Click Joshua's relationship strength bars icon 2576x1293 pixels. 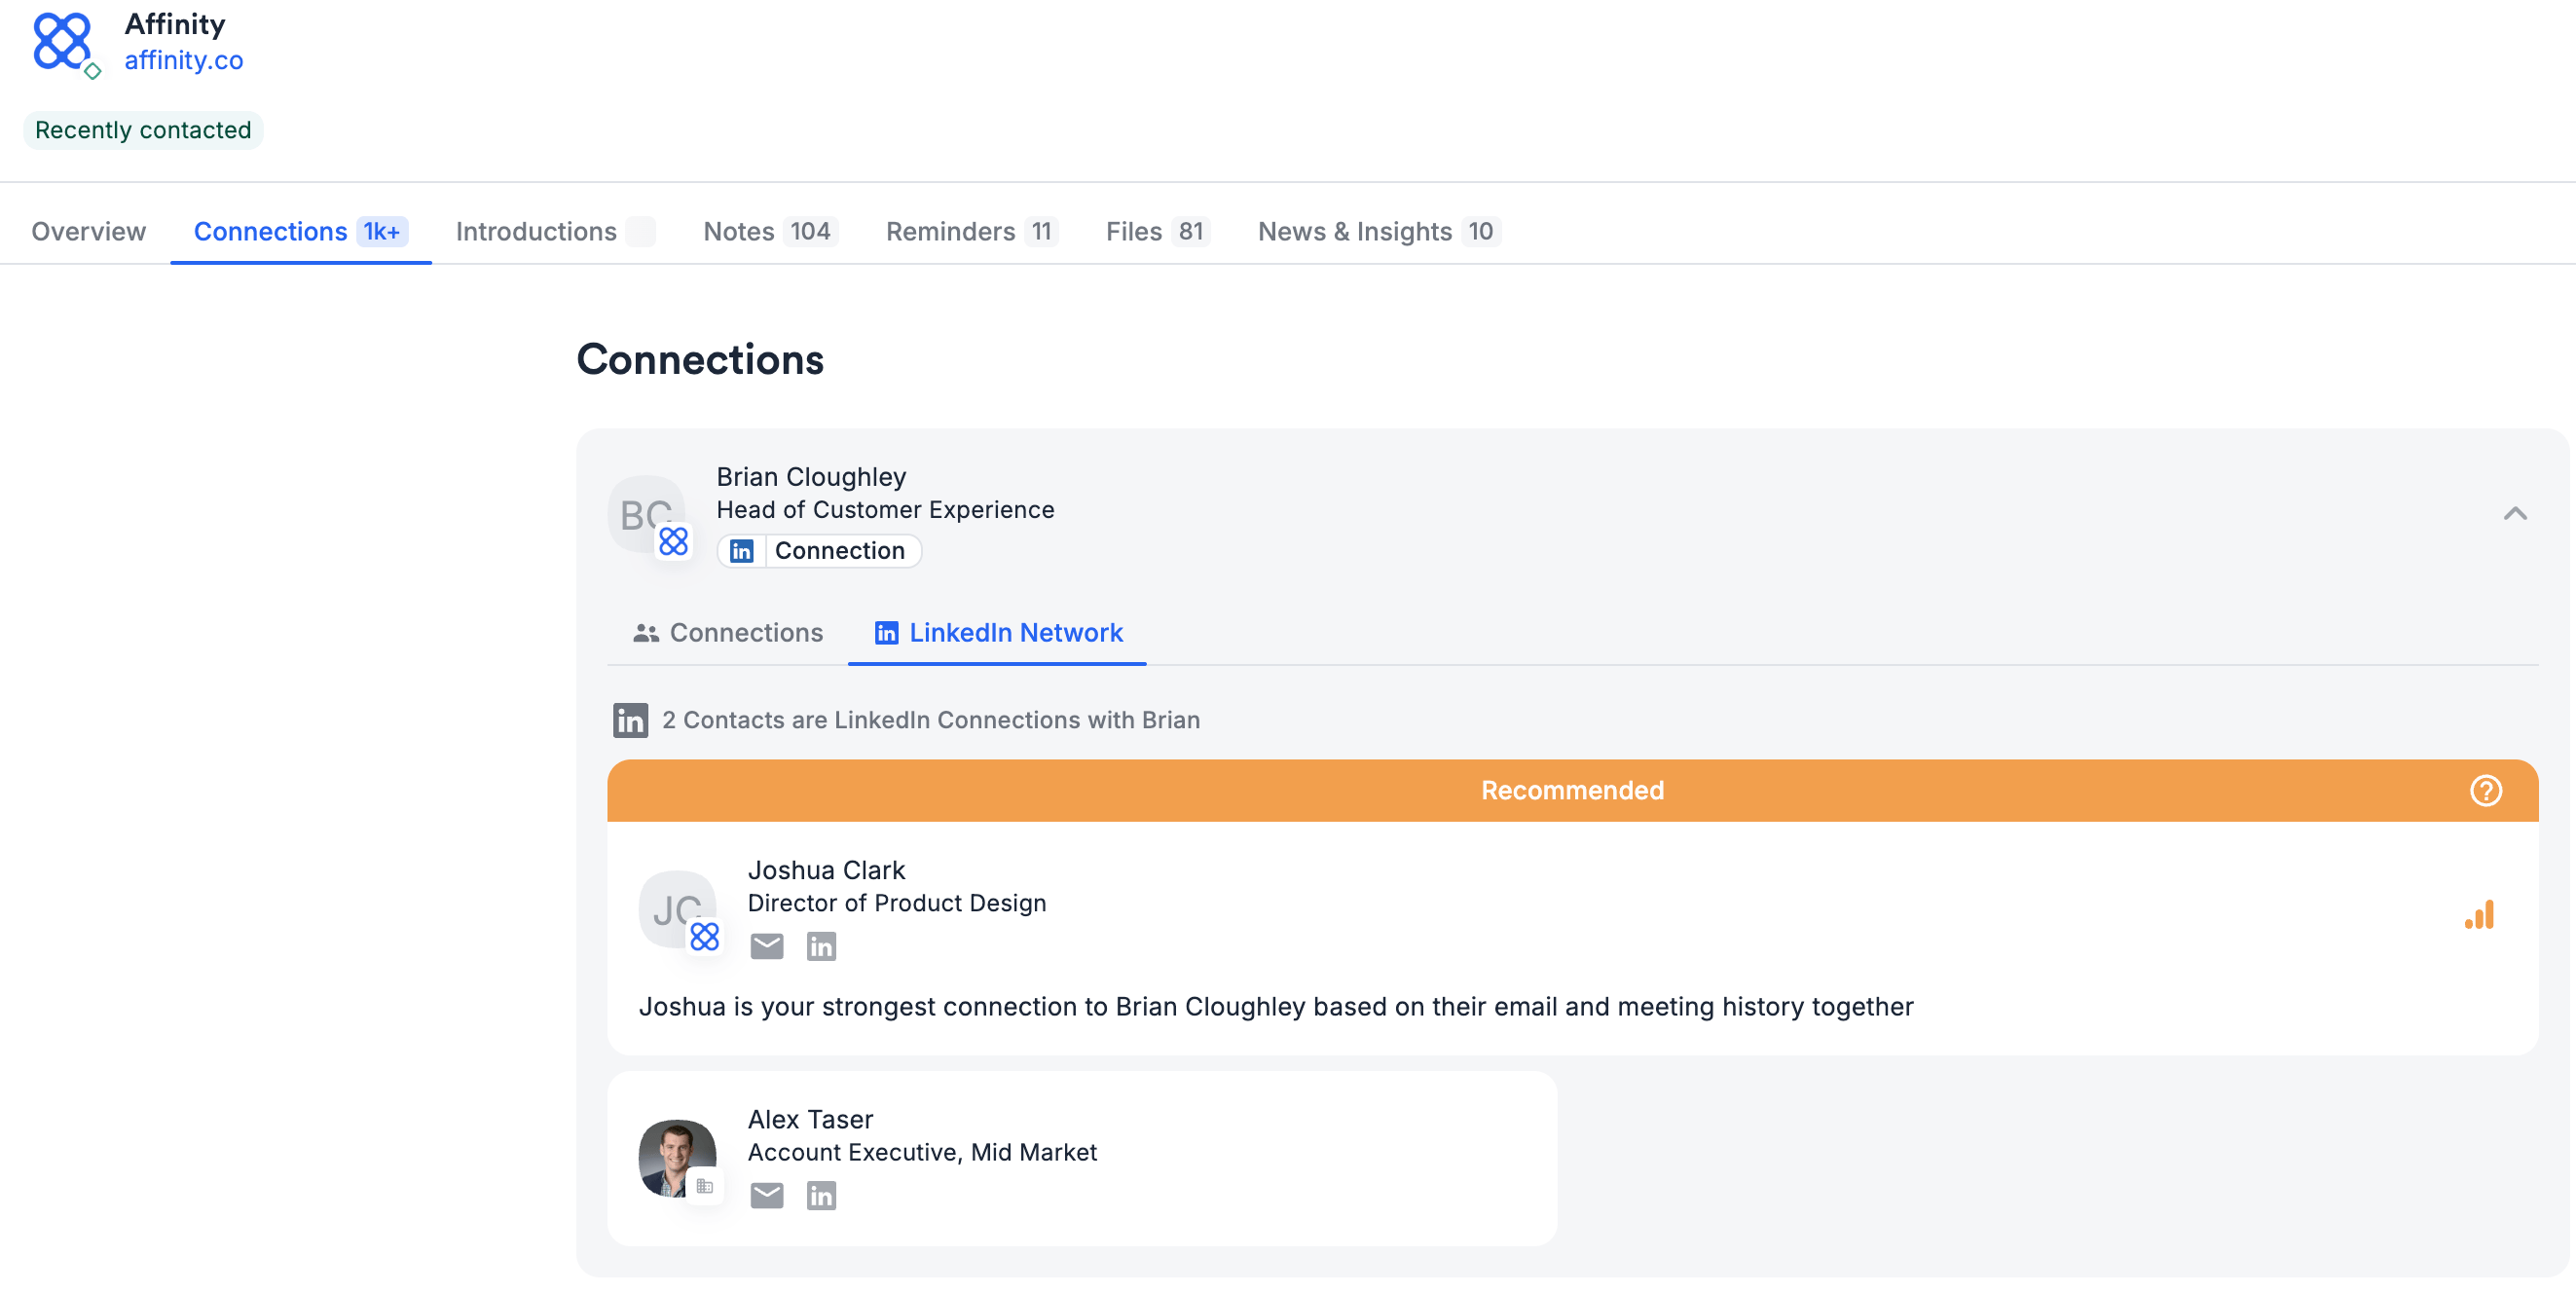coord(2479,915)
